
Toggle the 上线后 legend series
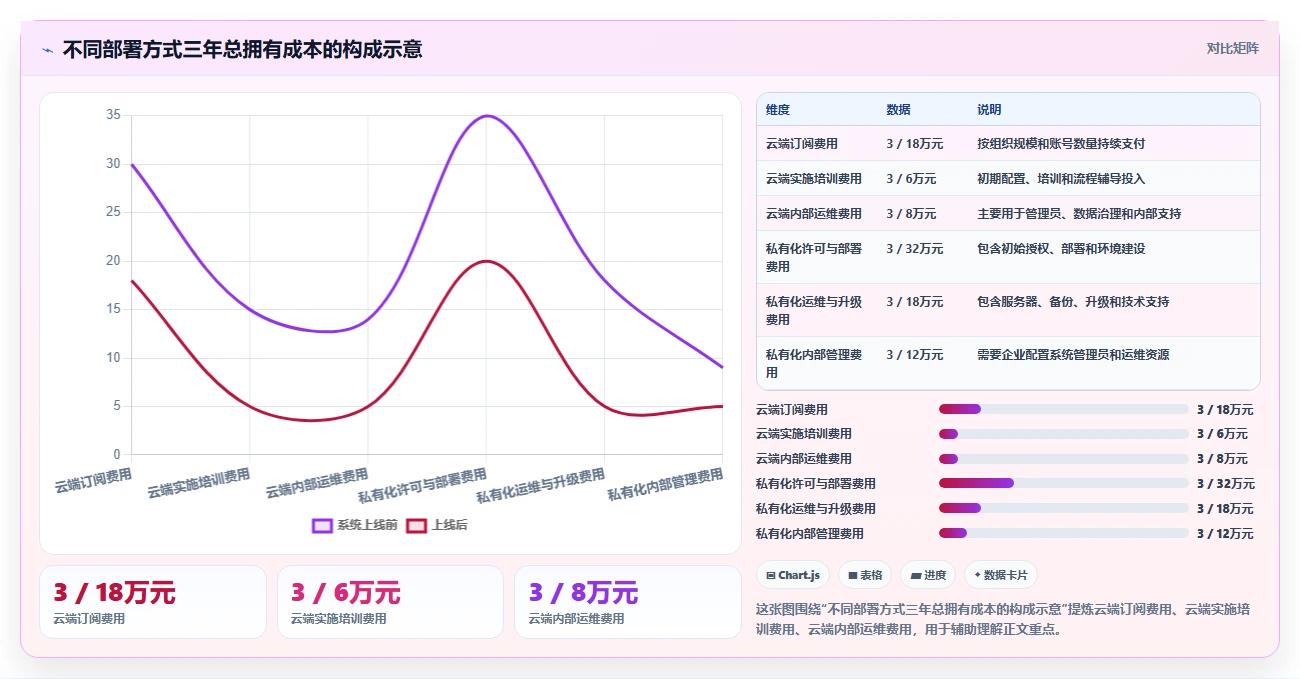click(436, 525)
